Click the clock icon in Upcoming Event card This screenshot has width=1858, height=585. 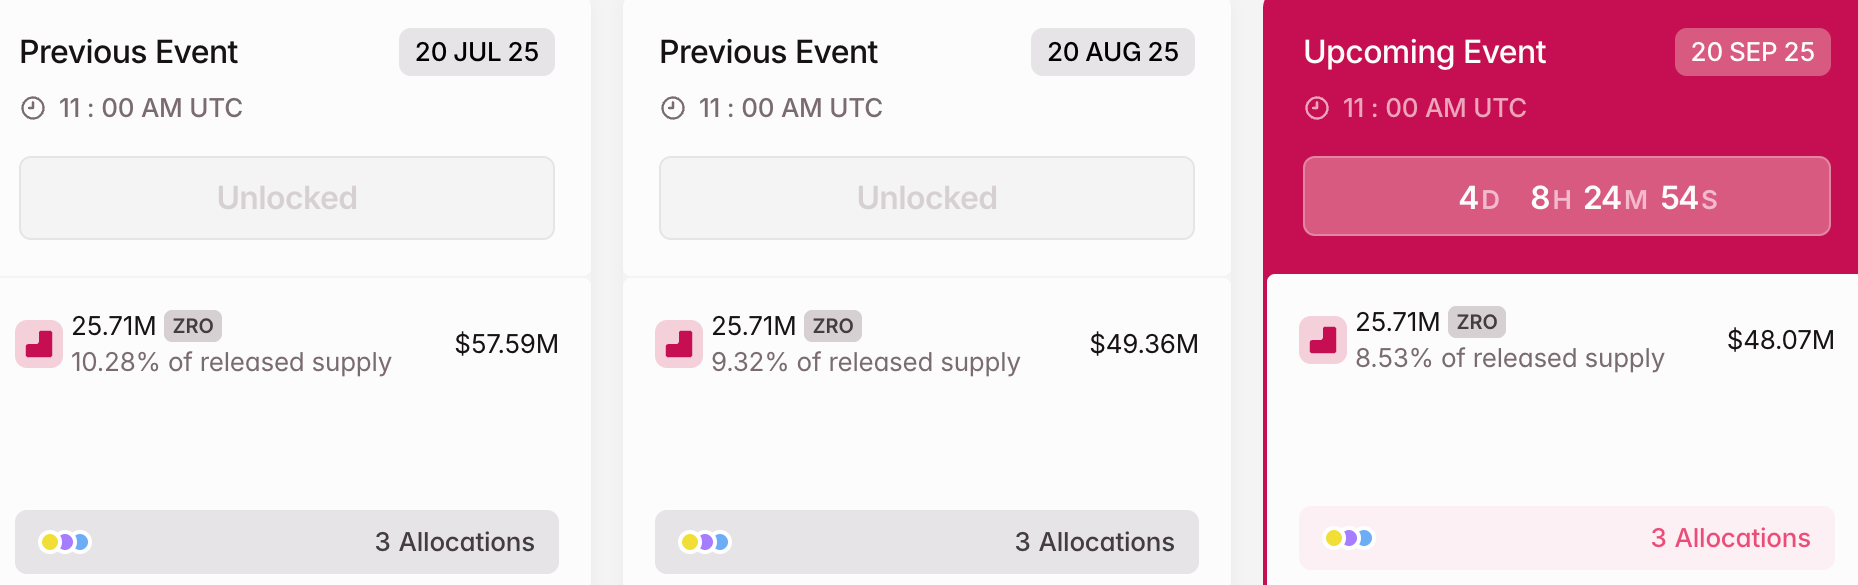click(x=1317, y=108)
